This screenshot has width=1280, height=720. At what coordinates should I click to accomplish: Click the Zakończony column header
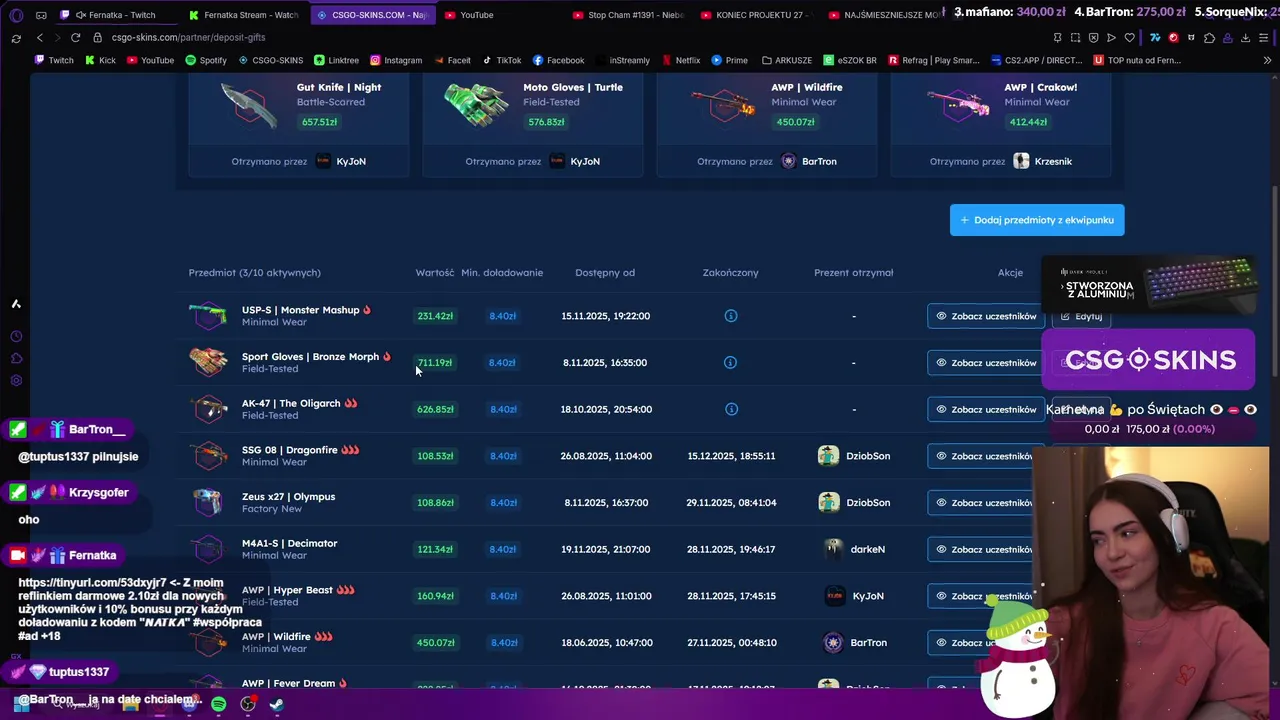click(730, 272)
